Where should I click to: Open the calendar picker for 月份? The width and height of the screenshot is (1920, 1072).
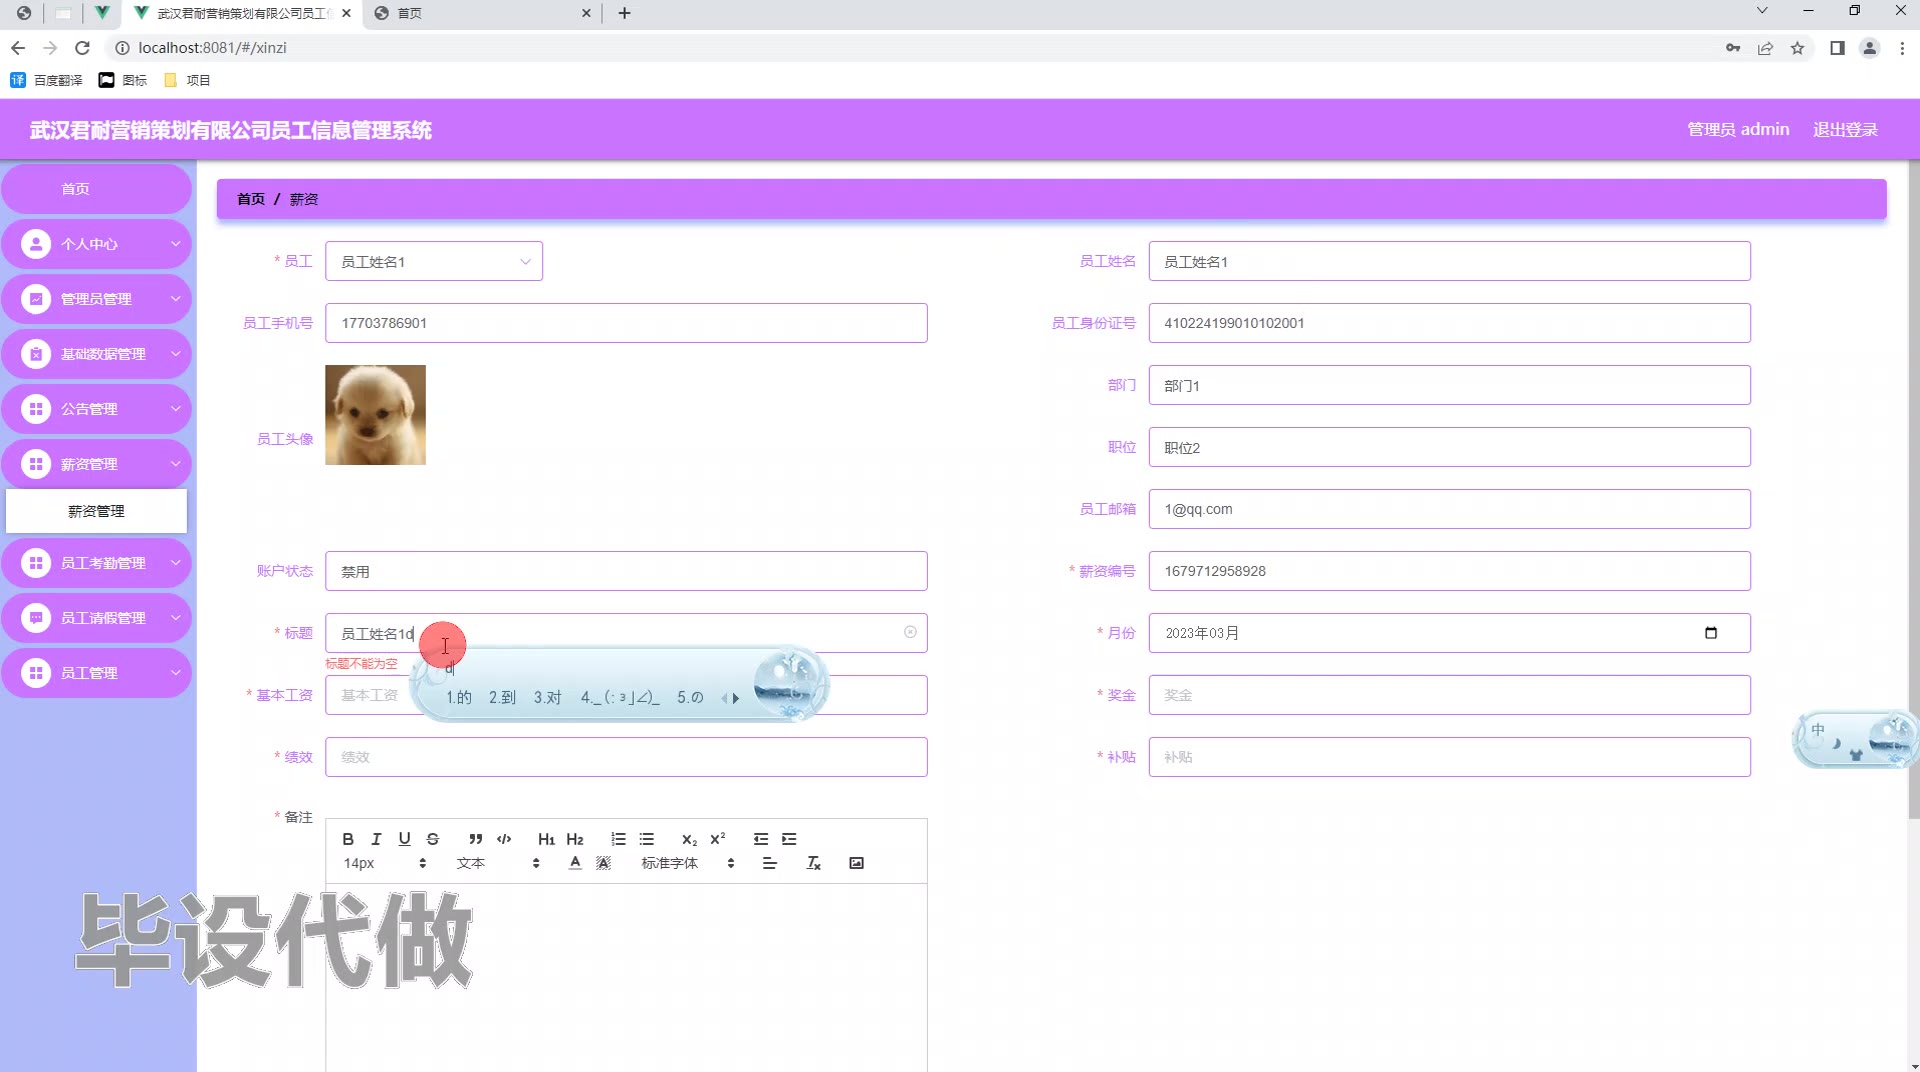1711,633
